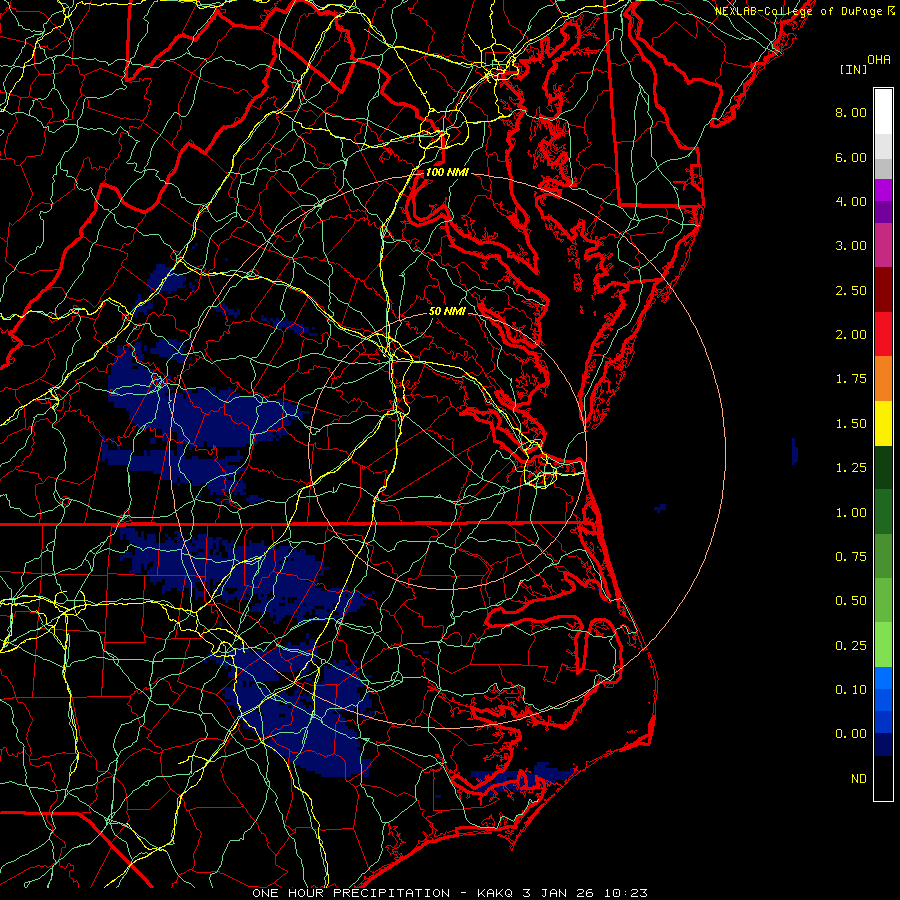Click the "1.75" legend label
900x900 pixels.
tap(851, 379)
